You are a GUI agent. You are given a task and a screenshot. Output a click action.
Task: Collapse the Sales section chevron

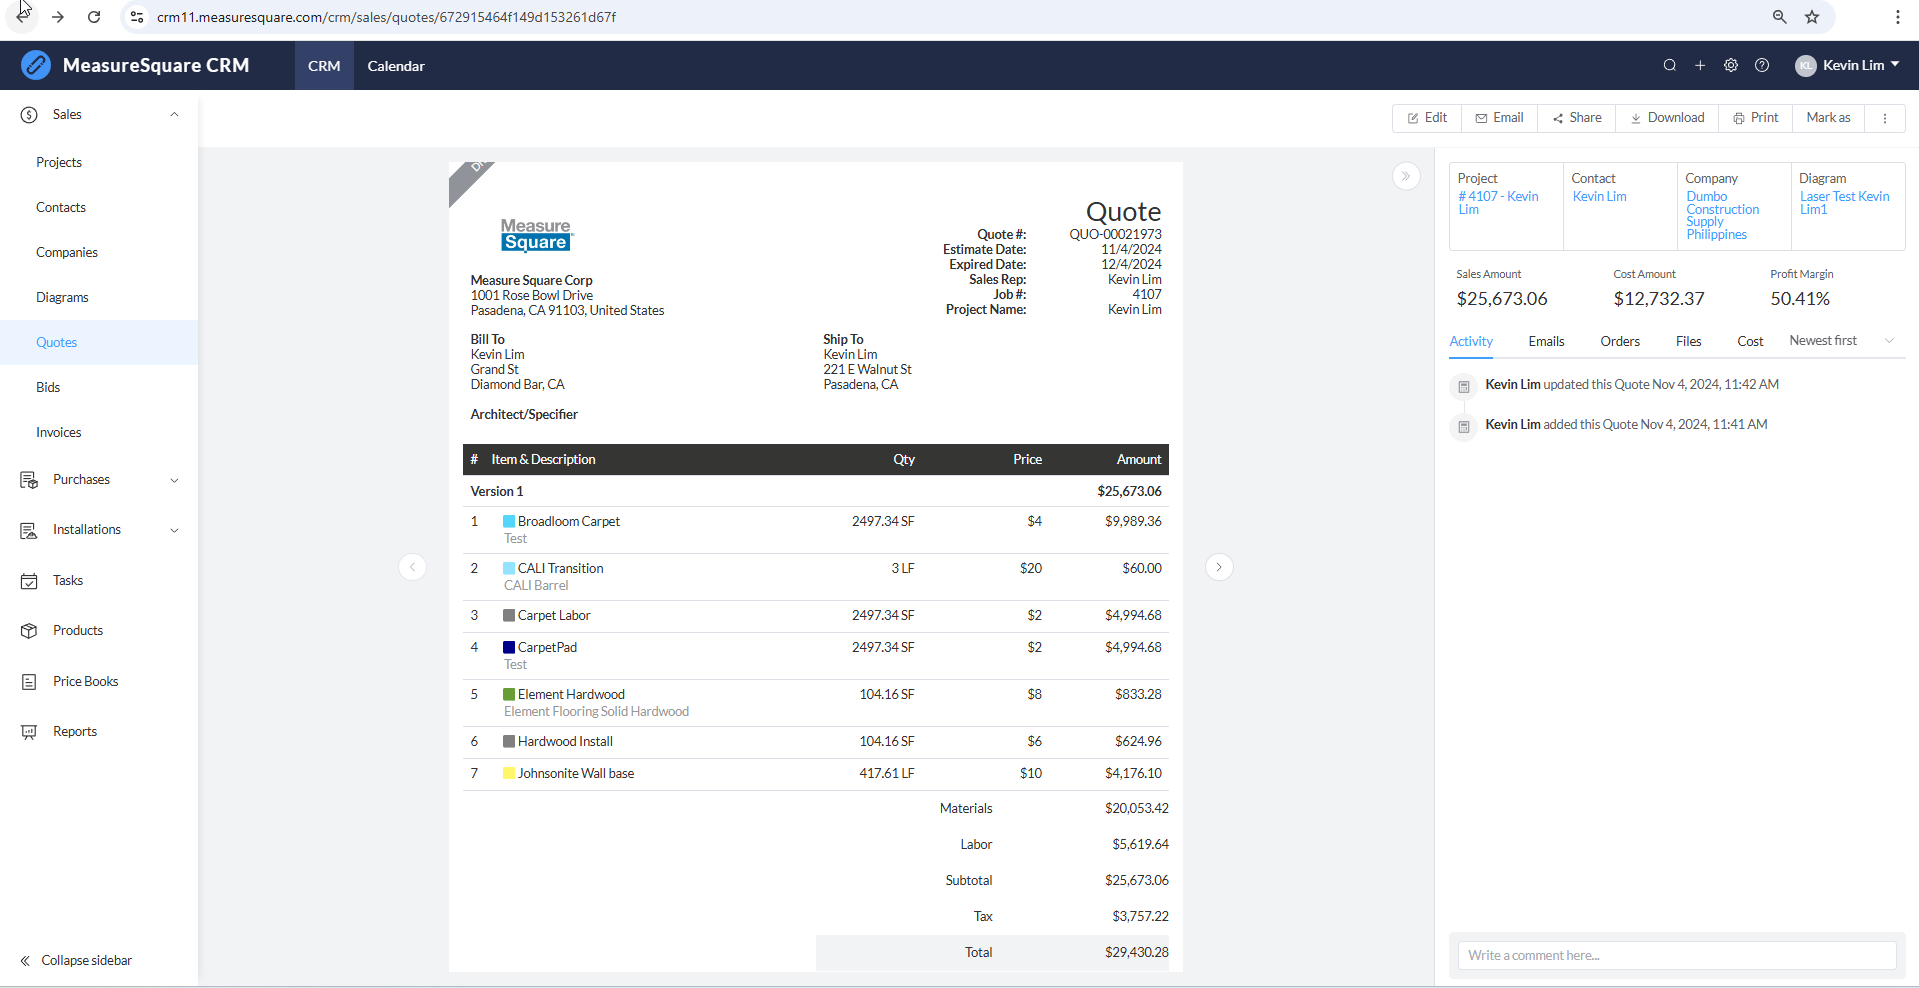174,115
